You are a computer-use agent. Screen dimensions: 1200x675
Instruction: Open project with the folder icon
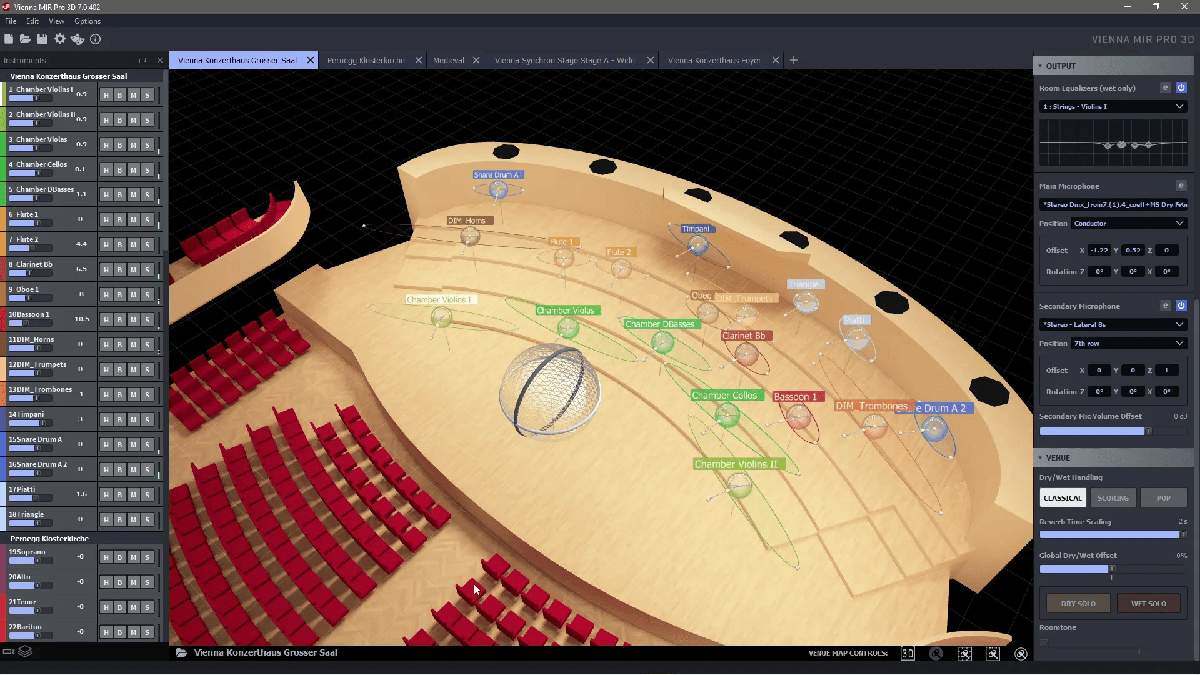(x=26, y=39)
